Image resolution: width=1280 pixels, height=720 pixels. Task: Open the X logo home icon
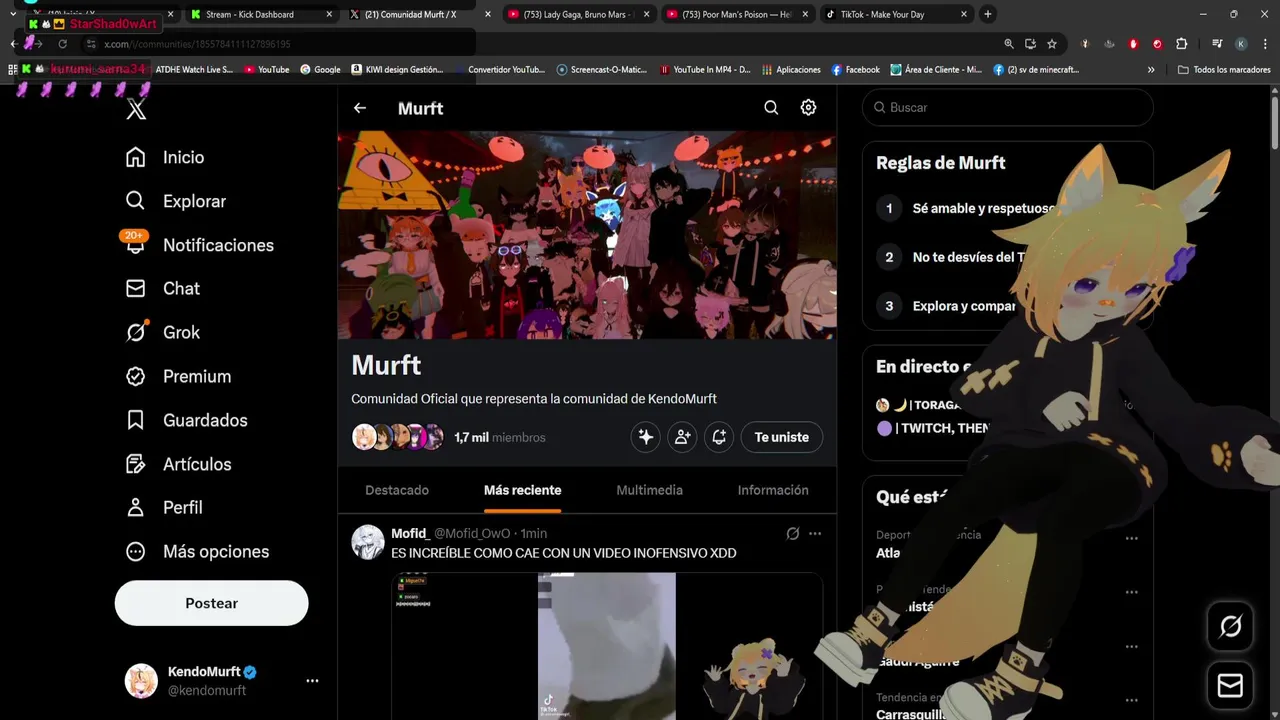137,110
